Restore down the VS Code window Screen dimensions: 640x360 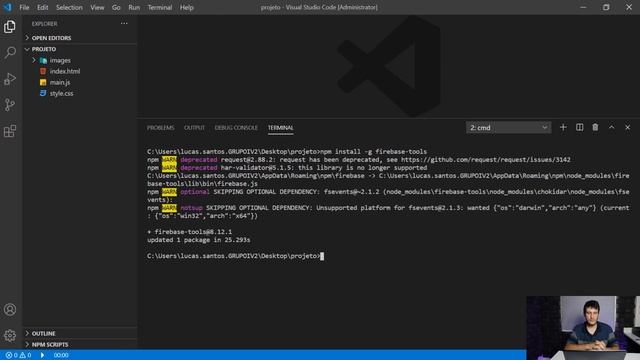[x=606, y=7]
